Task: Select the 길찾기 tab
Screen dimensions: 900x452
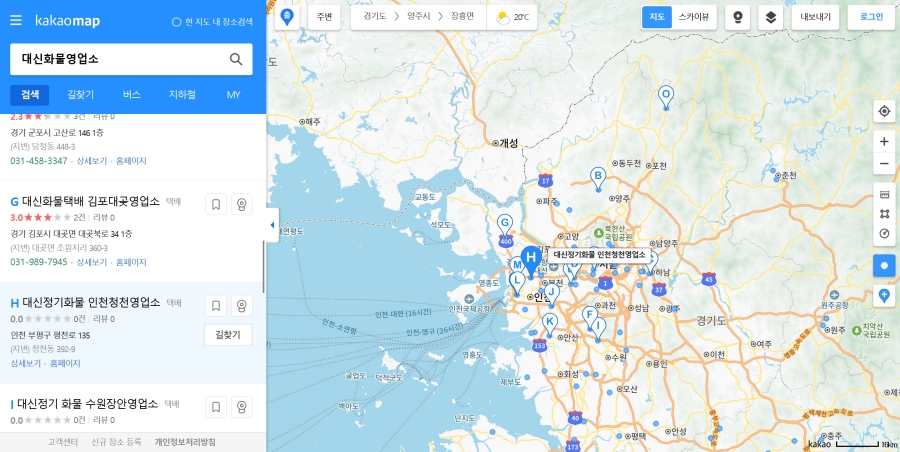Action: [x=81, y=95]
